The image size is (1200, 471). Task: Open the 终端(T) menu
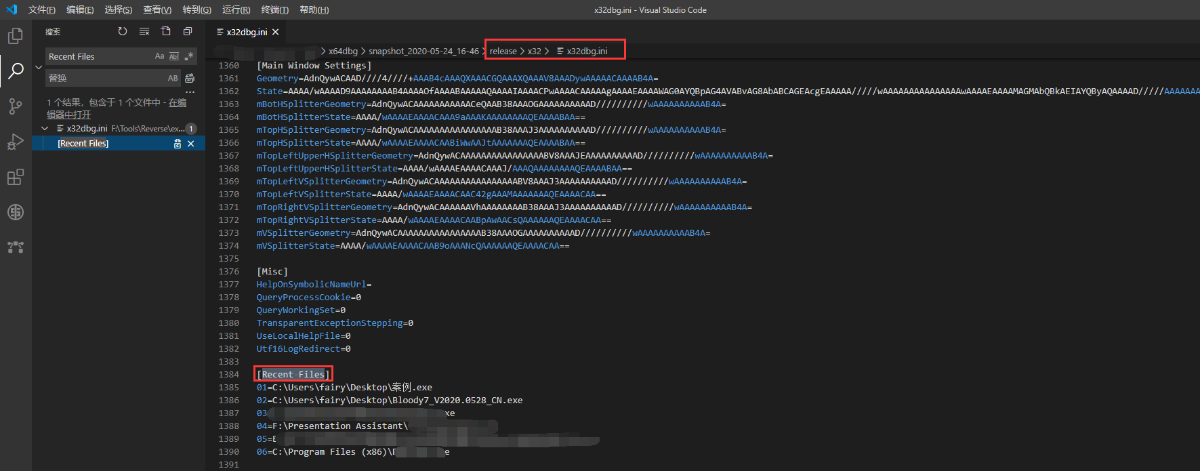tap(273, 9)
